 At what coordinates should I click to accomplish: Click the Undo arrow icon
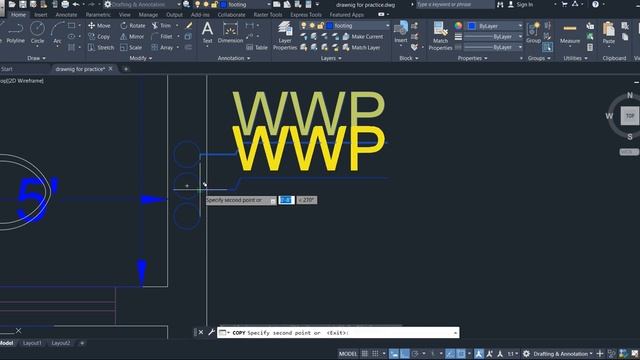76,4
